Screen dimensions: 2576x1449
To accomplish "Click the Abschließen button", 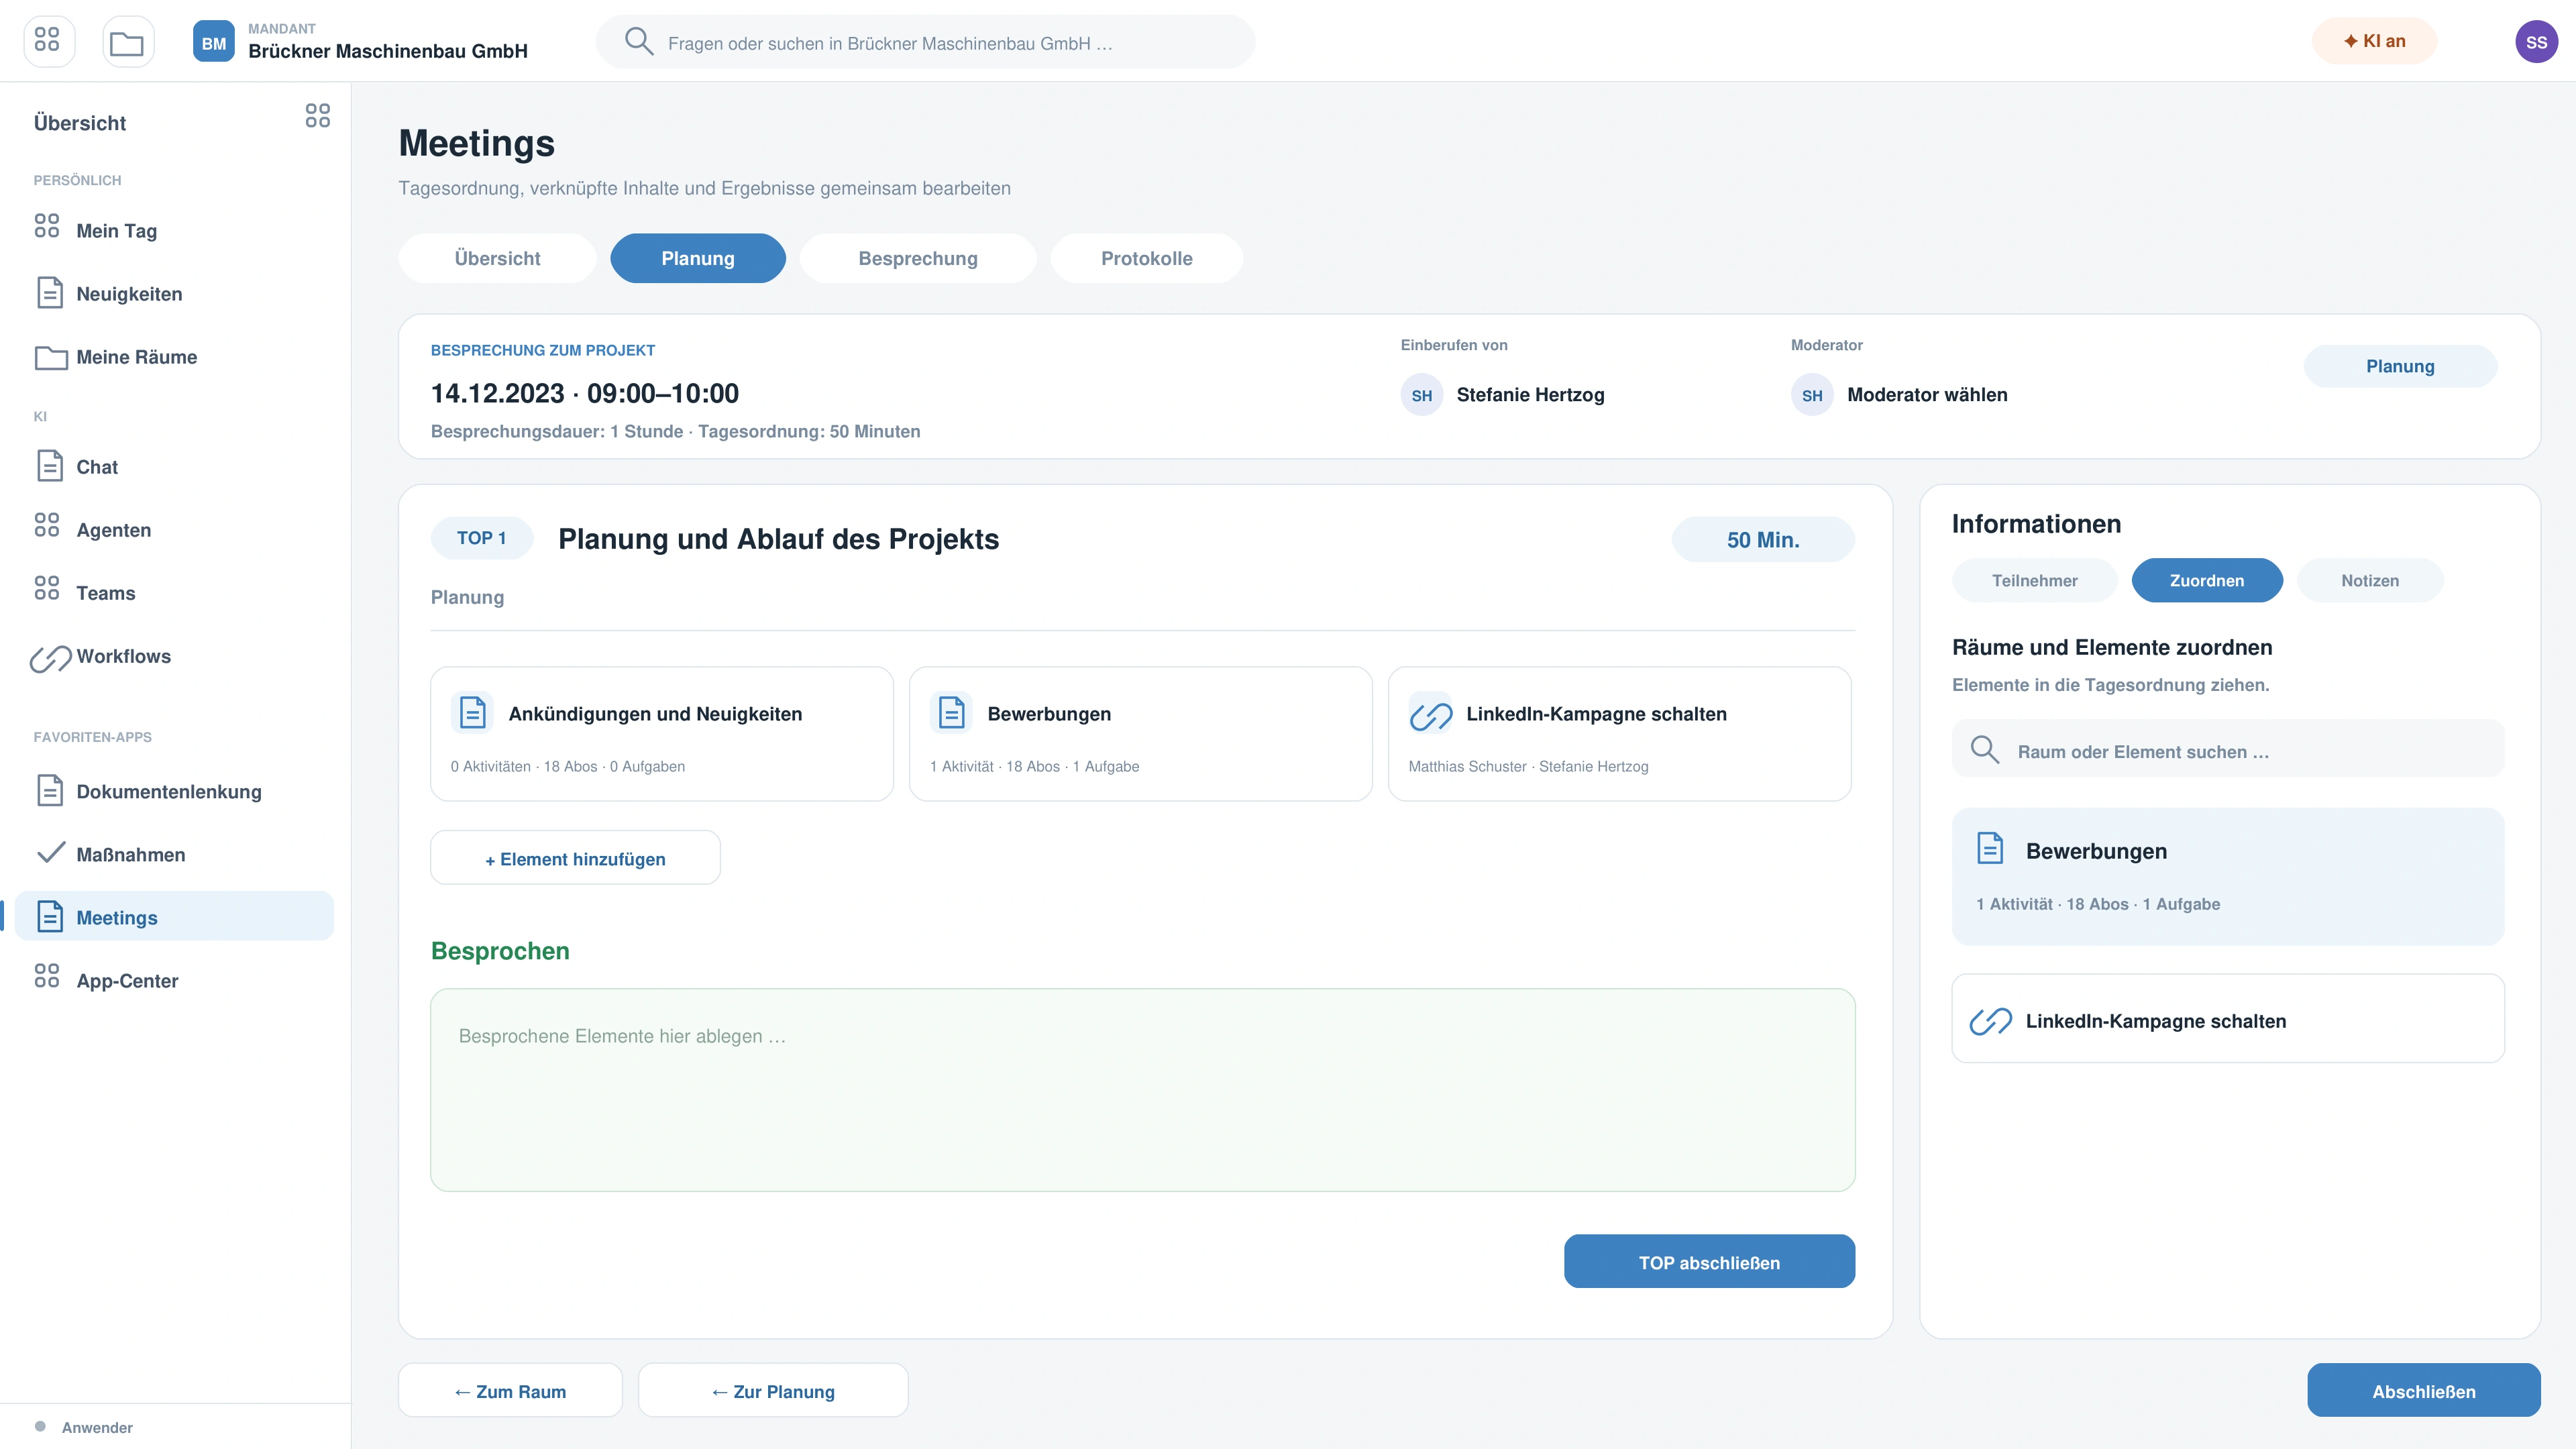I will 2424,1391.
